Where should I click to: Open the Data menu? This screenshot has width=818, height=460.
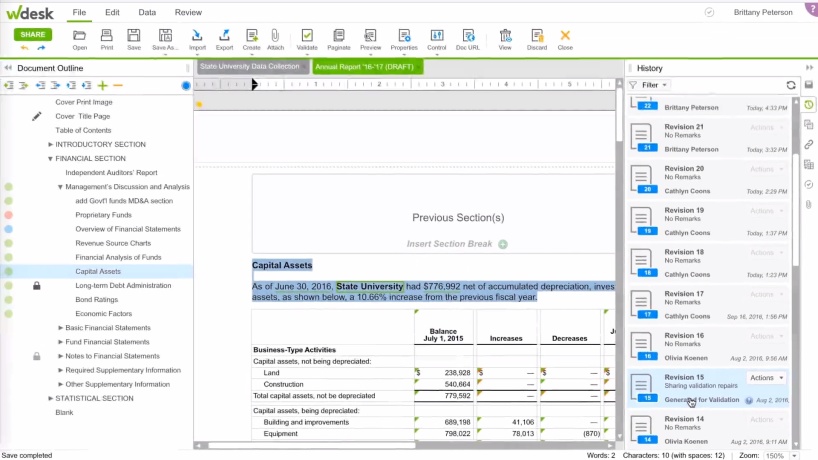point(147,12)
